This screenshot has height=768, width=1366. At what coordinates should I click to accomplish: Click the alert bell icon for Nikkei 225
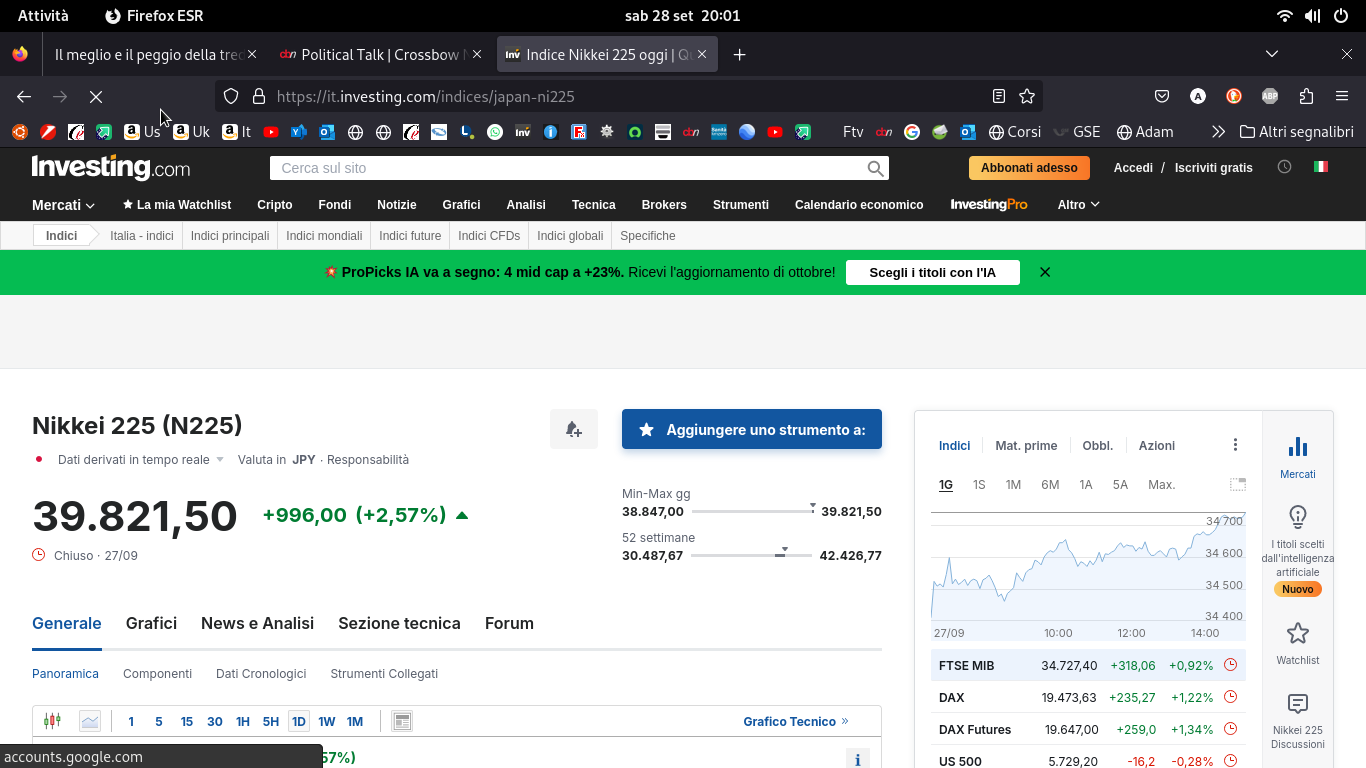tap(574, 429)
